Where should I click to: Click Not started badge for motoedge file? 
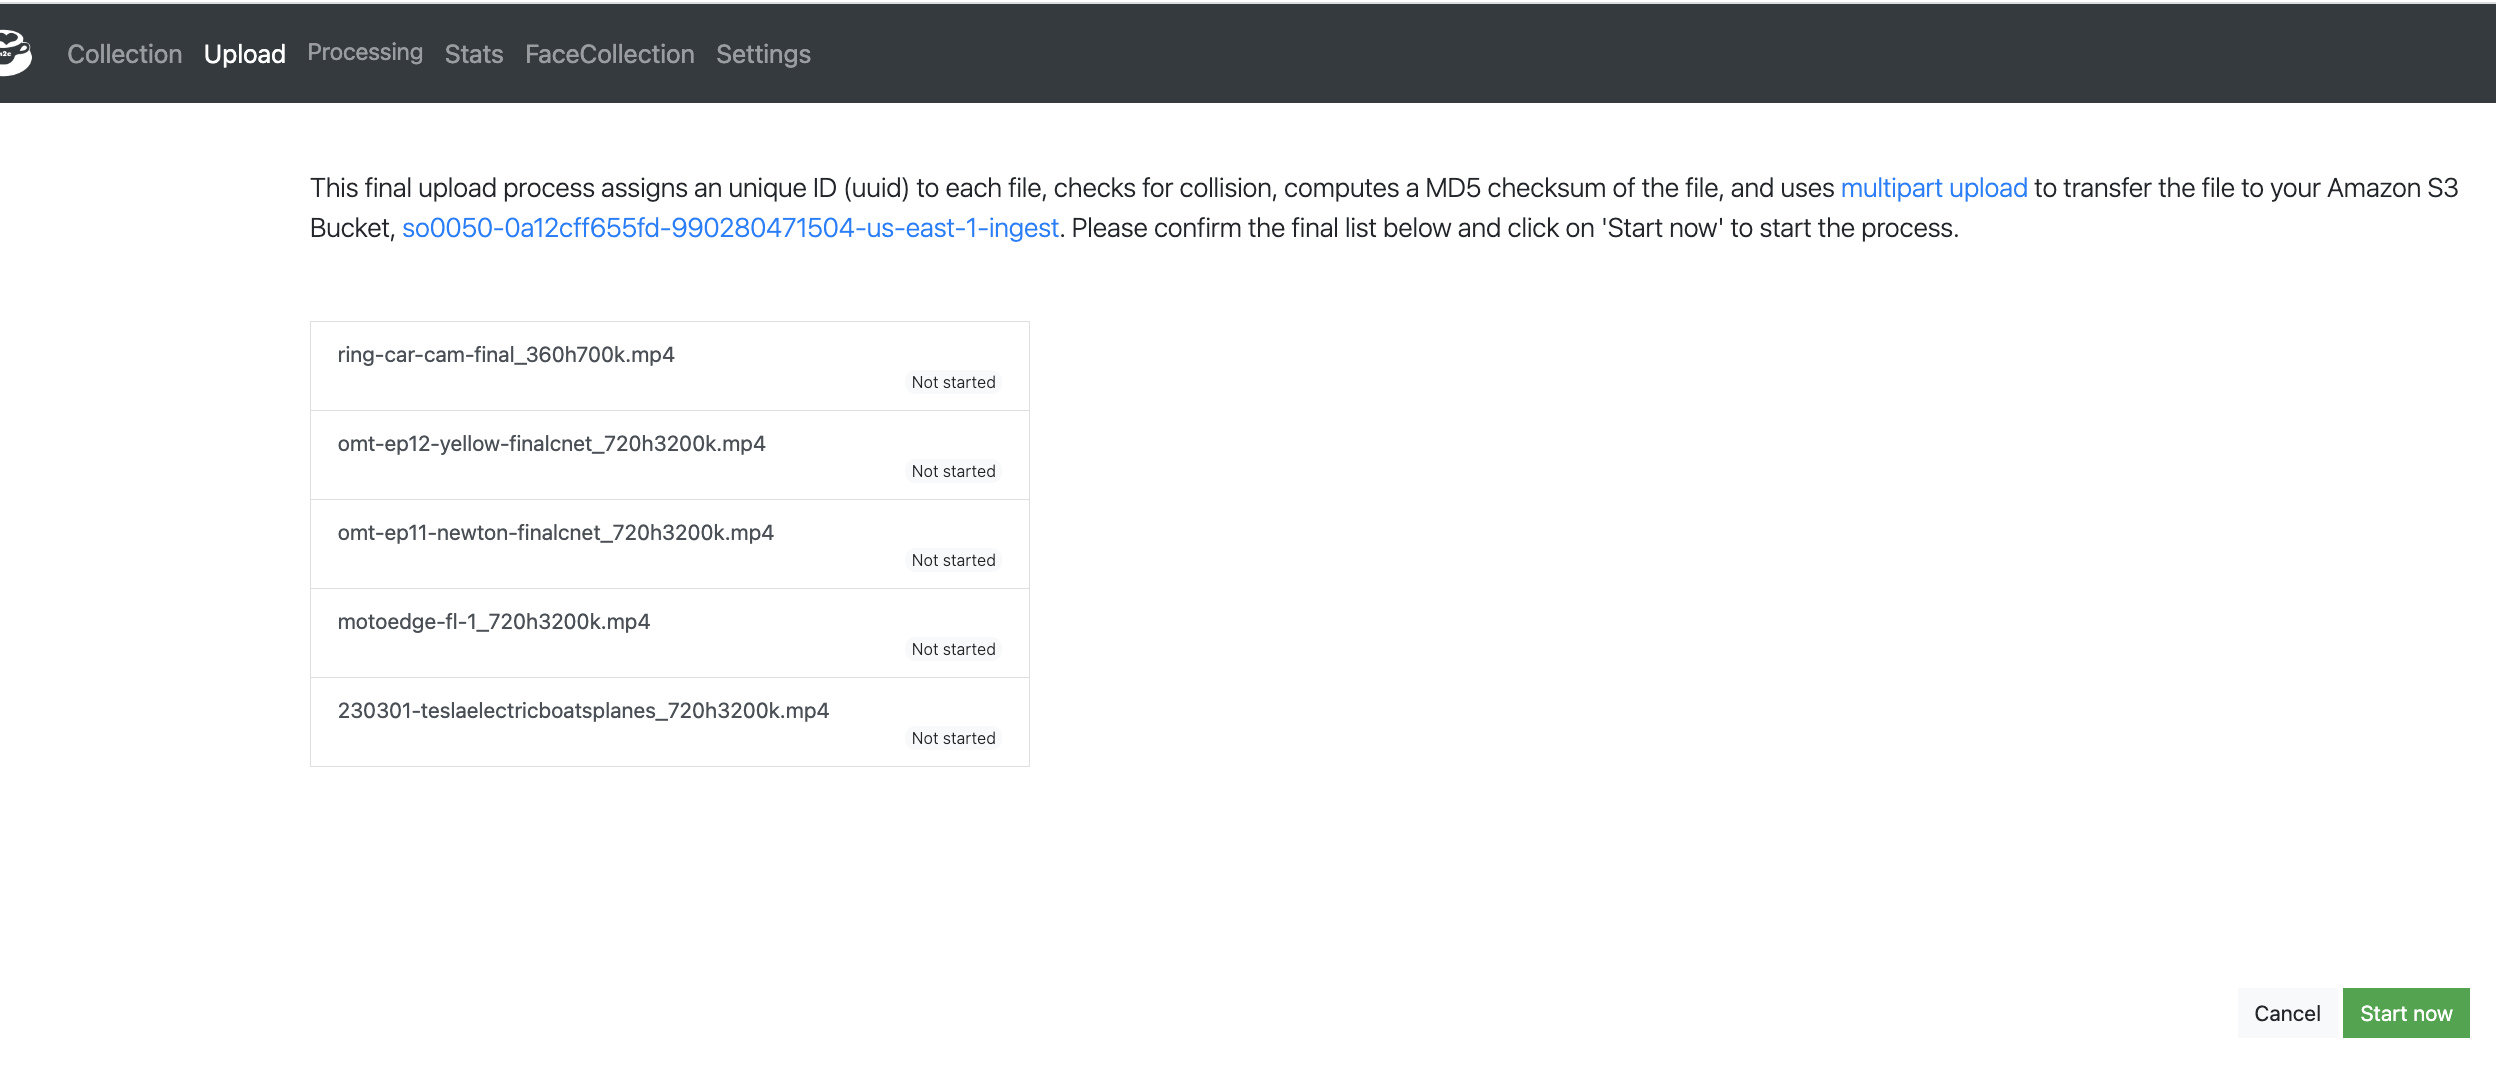[x=952, y=649]
